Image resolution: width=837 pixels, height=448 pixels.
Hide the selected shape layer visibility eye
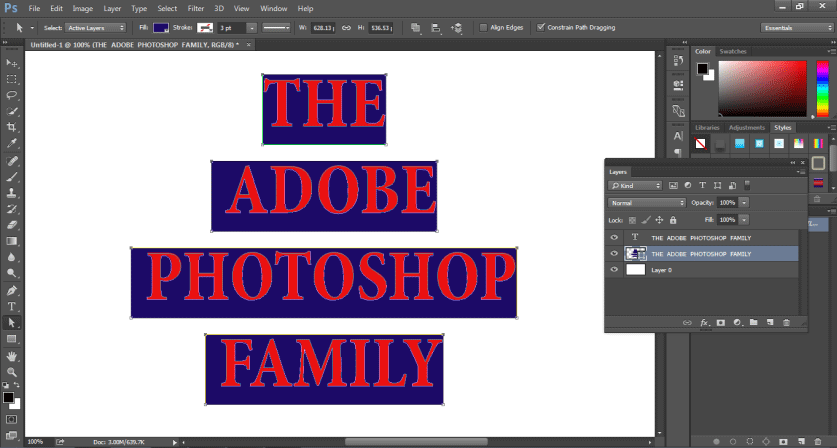(614, 254)
